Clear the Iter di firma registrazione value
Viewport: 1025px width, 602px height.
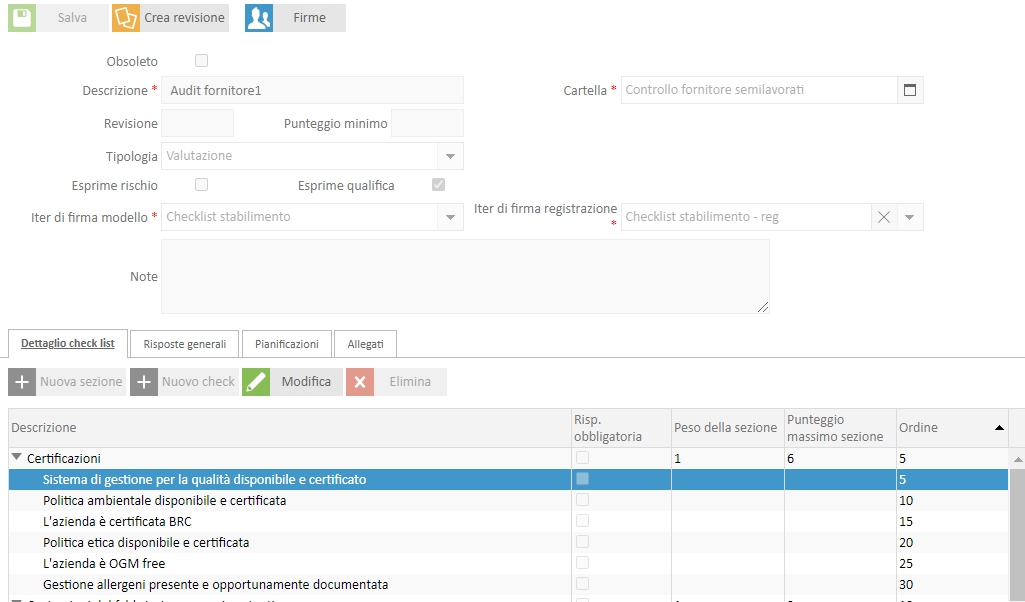(884, 217)
